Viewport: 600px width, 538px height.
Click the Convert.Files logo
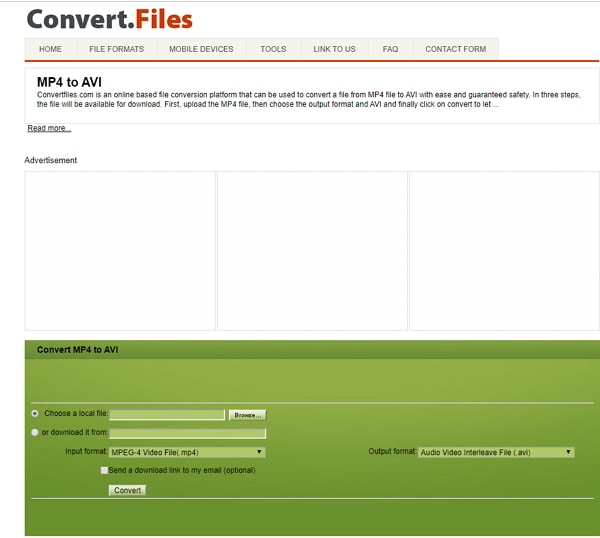coord(110,20)
